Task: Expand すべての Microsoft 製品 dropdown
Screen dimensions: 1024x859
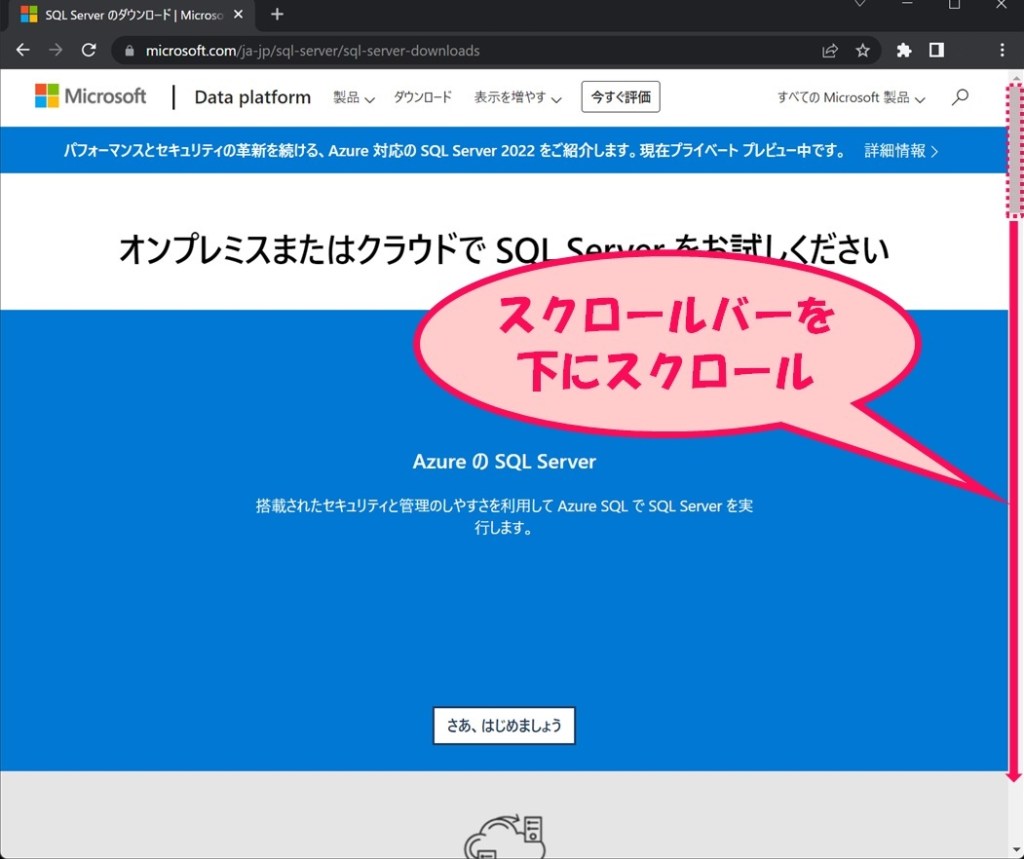Action: tap(851, 98)
